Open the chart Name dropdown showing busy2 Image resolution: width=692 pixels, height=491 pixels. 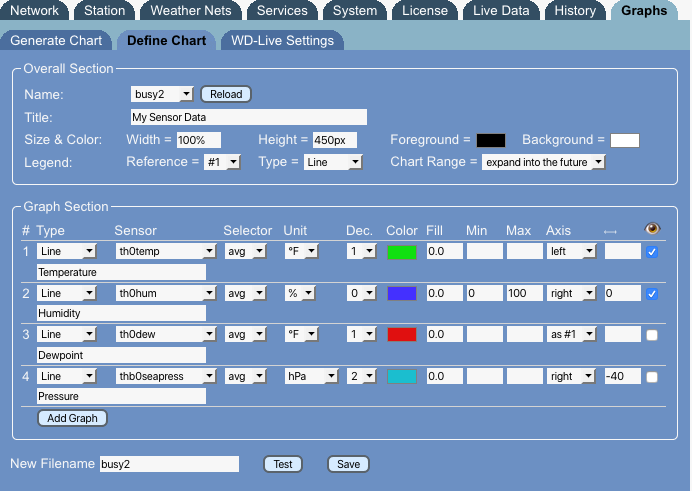pos(162,94)
